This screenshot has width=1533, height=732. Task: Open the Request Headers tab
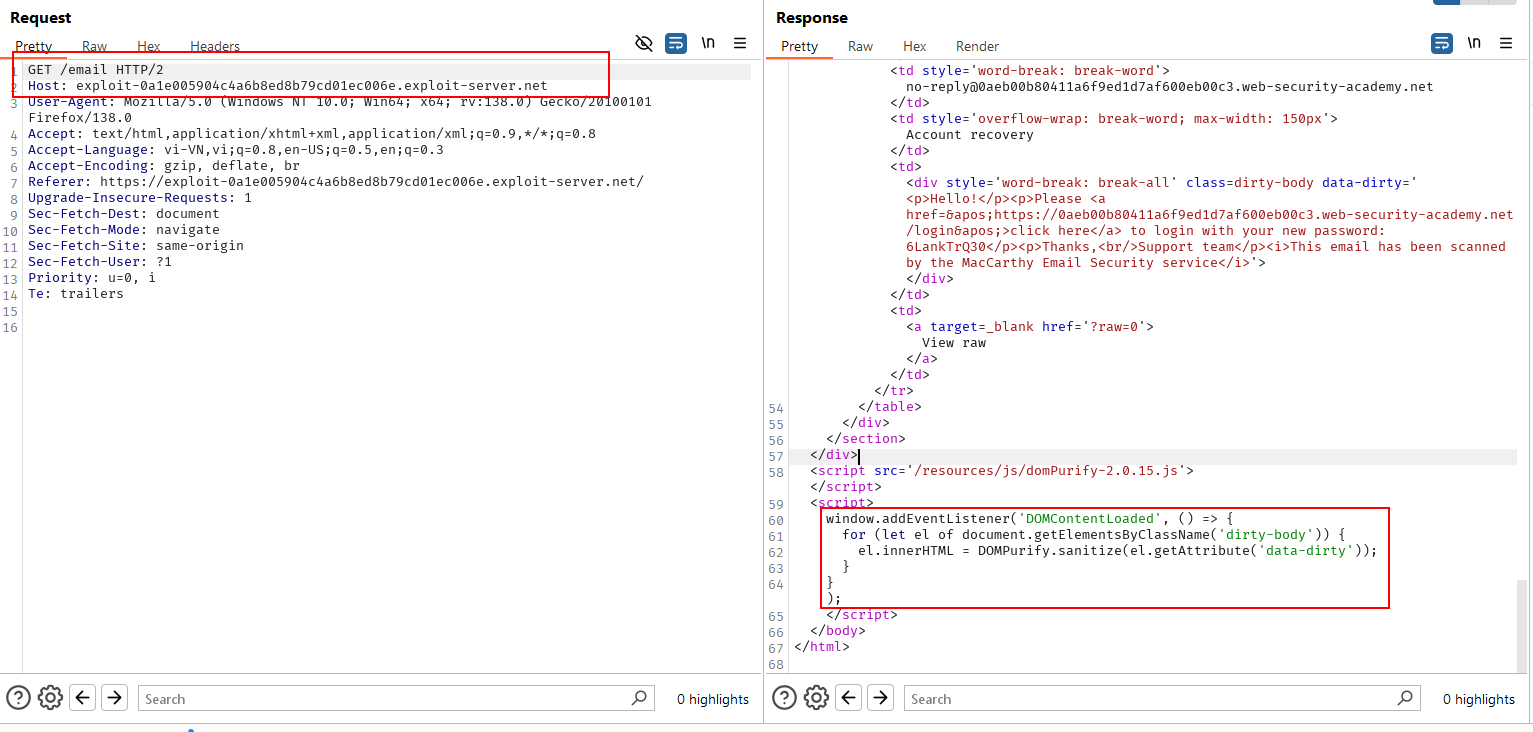[x=215, y=46]
